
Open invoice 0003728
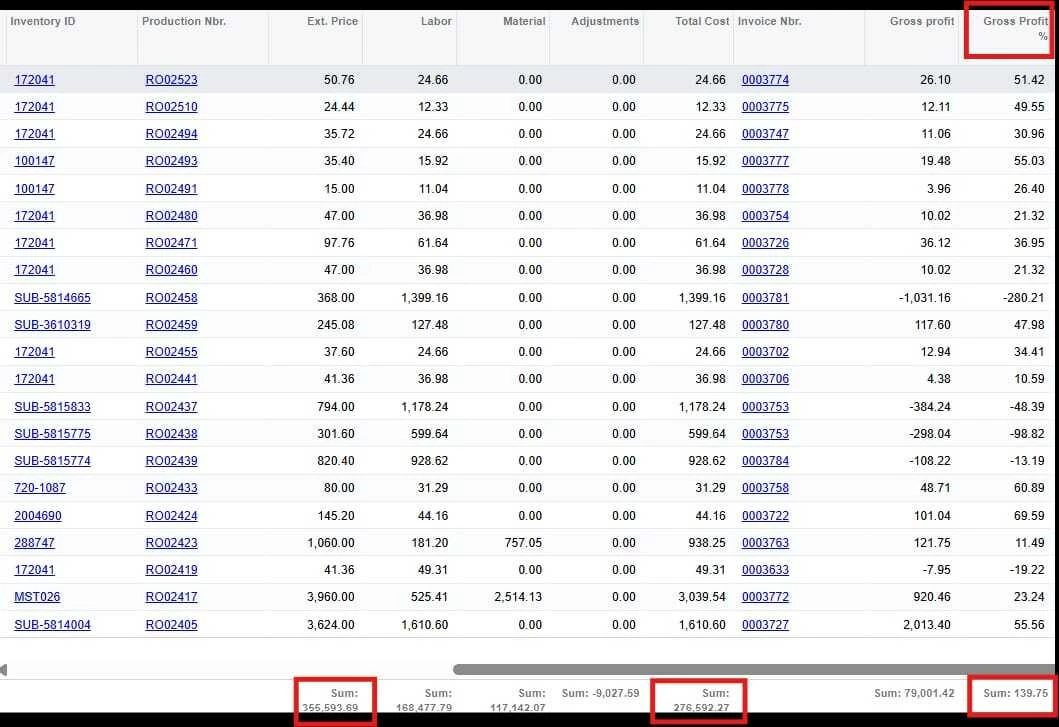click(x=765, y=270)
